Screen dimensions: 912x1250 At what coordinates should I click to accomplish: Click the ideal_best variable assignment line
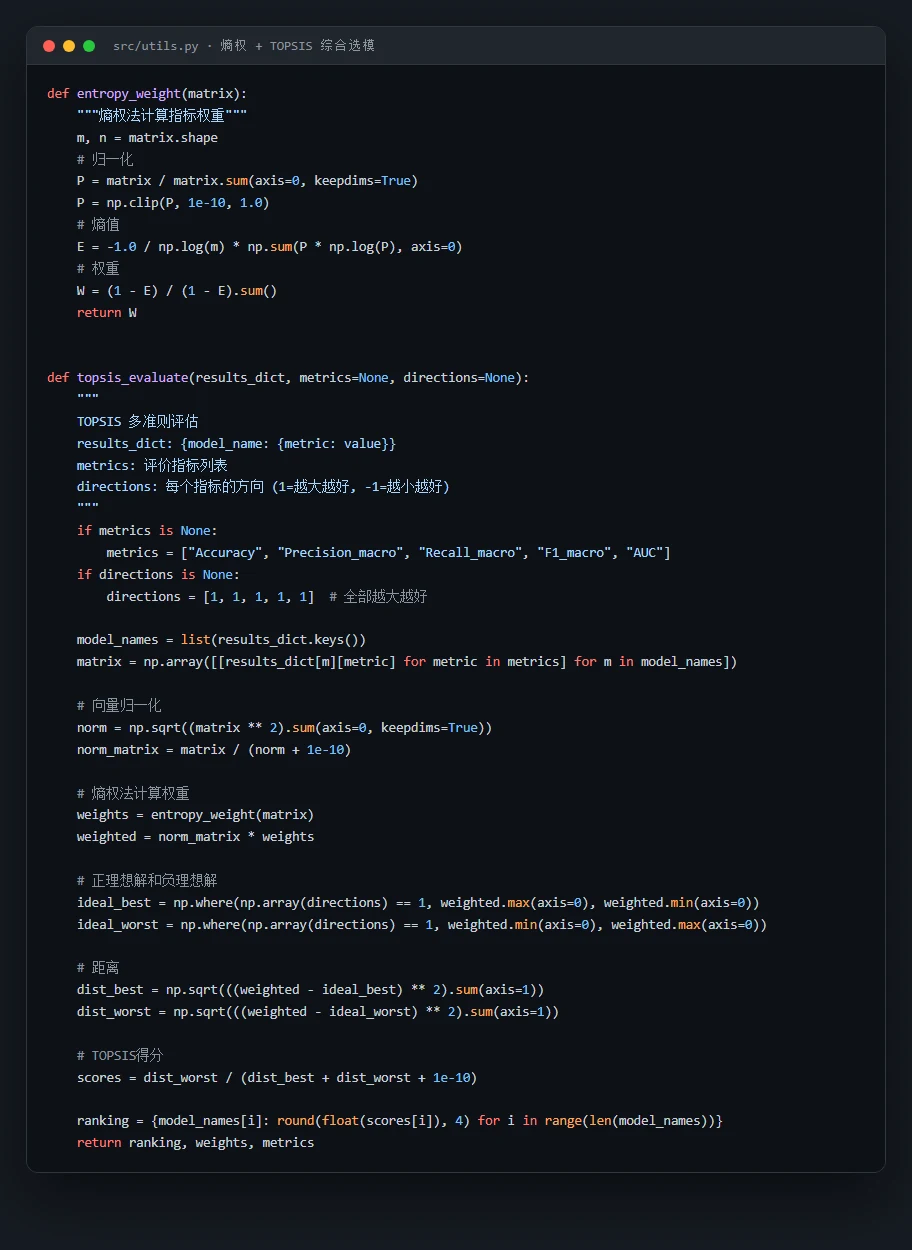[418, 902]
